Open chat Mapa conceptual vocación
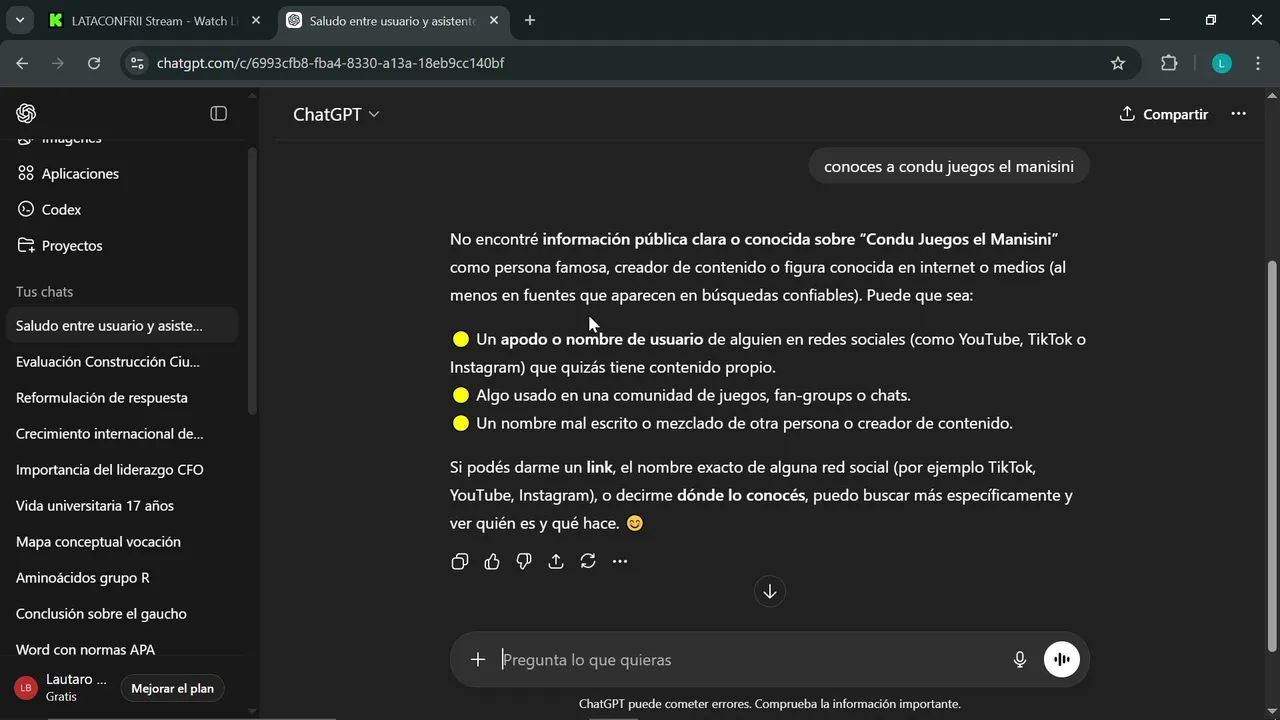The height and width of the screenshot is (720, 1280). point(122,541)
